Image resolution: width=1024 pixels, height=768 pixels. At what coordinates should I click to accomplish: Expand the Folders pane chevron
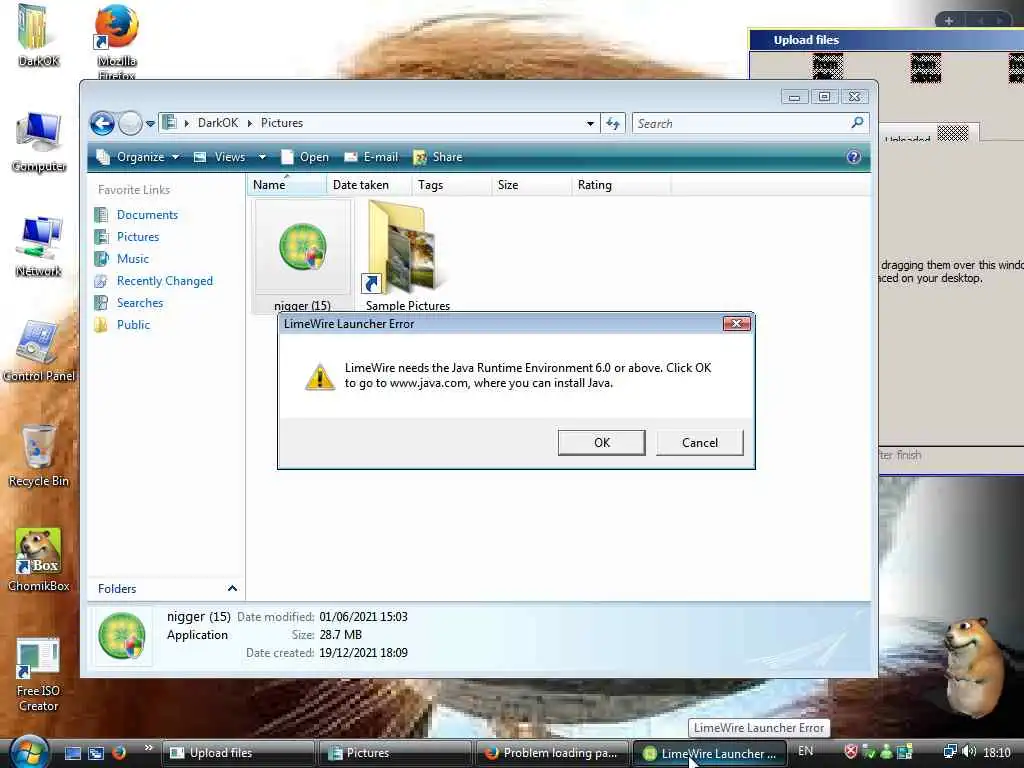[232, 588]
